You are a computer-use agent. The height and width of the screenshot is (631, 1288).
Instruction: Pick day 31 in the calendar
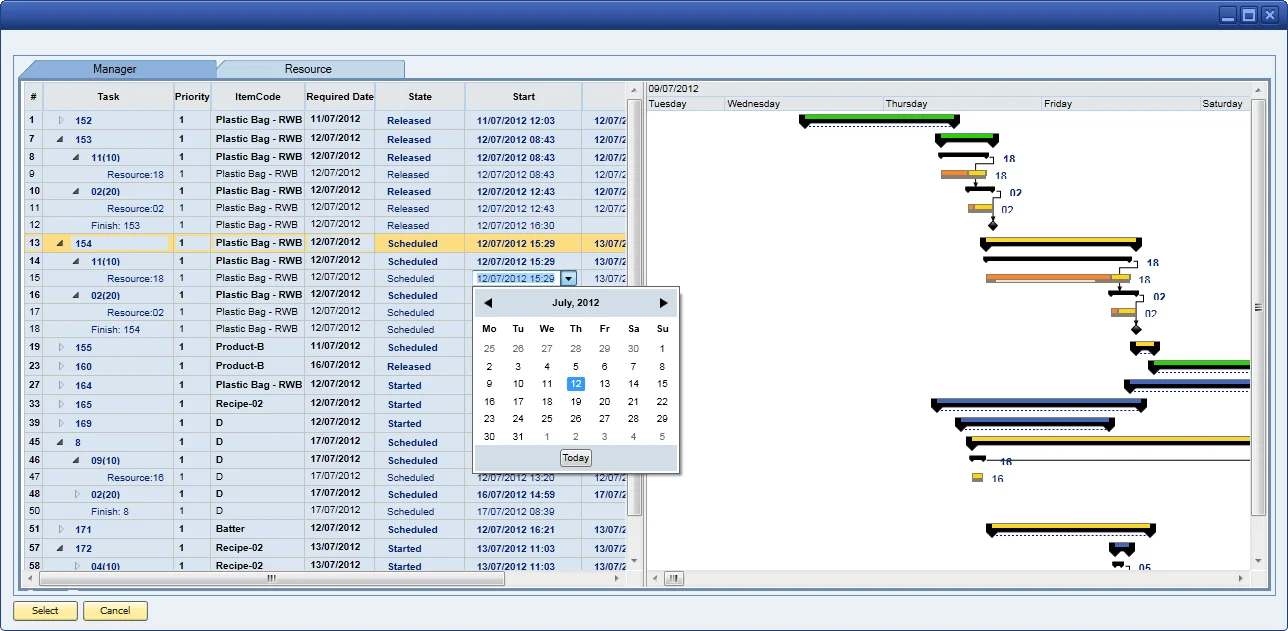click(518, 436)
